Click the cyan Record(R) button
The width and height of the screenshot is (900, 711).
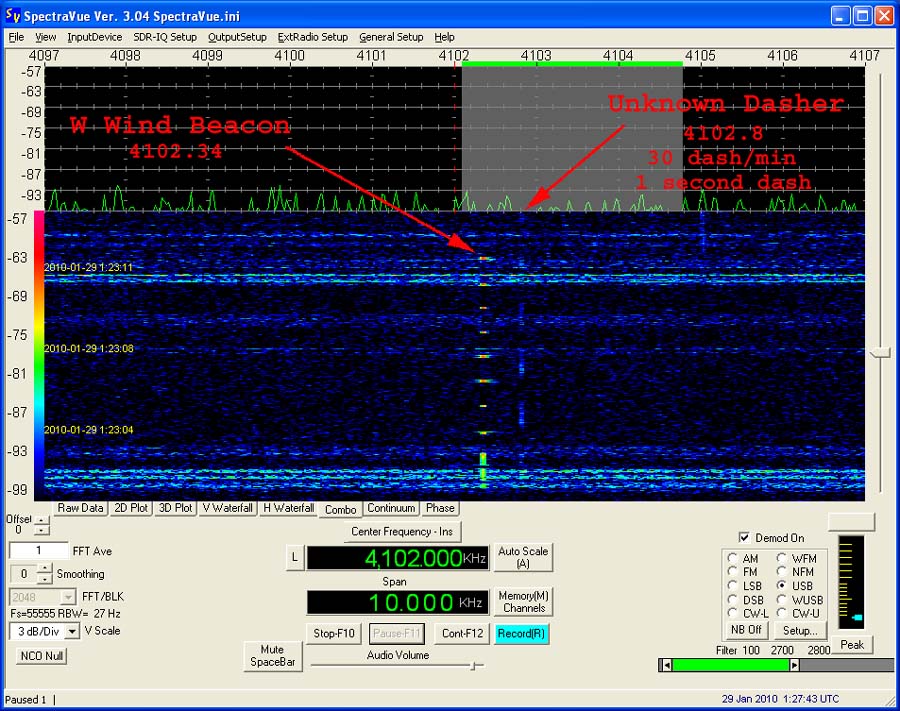coord(521,634)
